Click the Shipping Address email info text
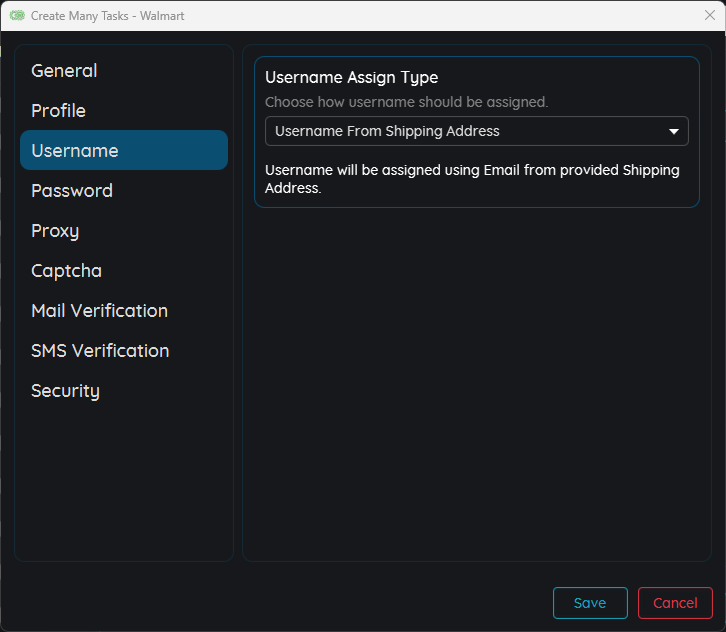The image size is (726, 632). [472, 179]
